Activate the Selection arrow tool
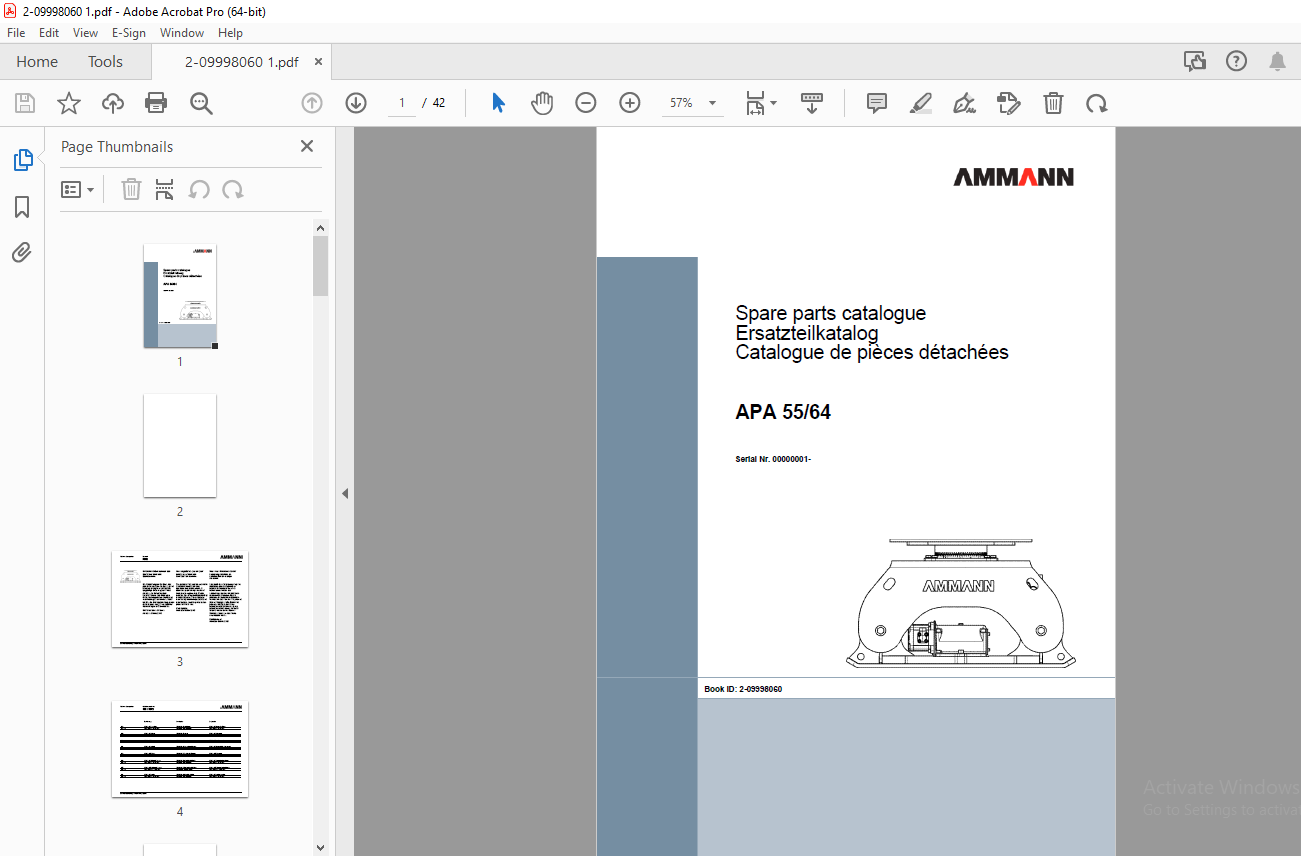 [x=498, y=103]
